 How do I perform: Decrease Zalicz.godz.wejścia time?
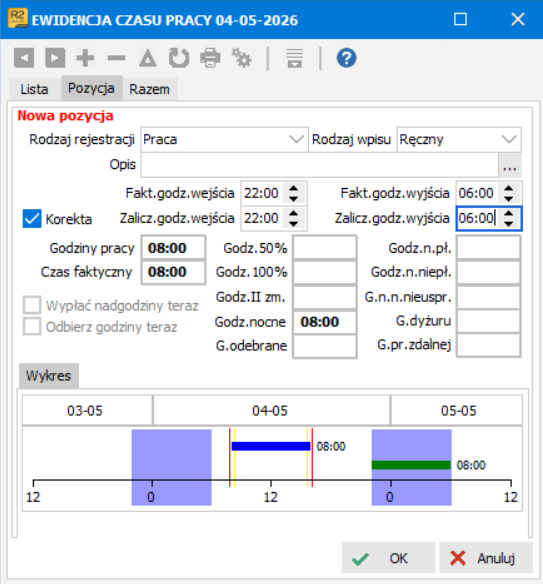(x=293, y=223)
